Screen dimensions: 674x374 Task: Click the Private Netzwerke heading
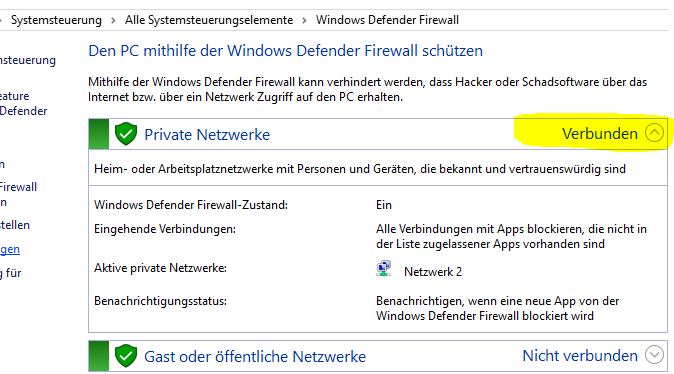click(x=207, y=135)
